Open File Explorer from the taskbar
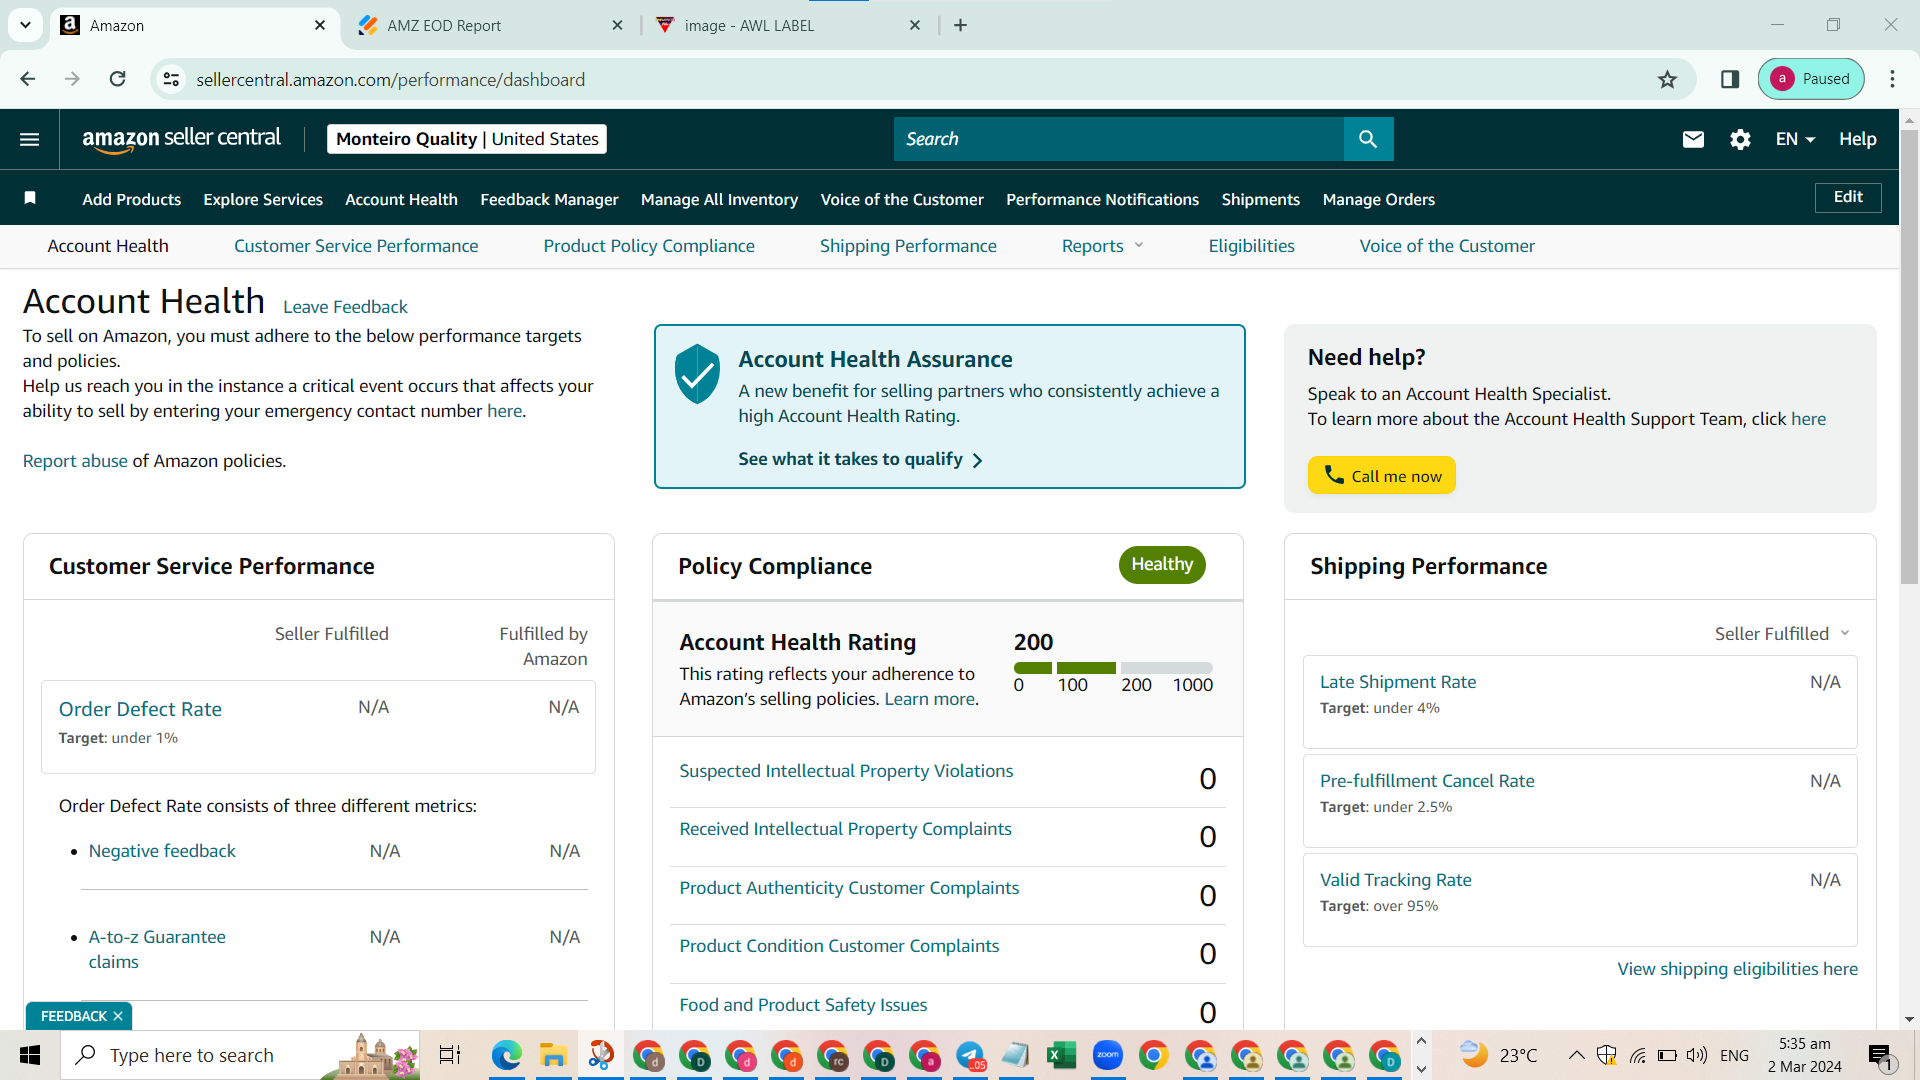This screenshot has width=1920, height=1080. click(x=553, y=1055)
